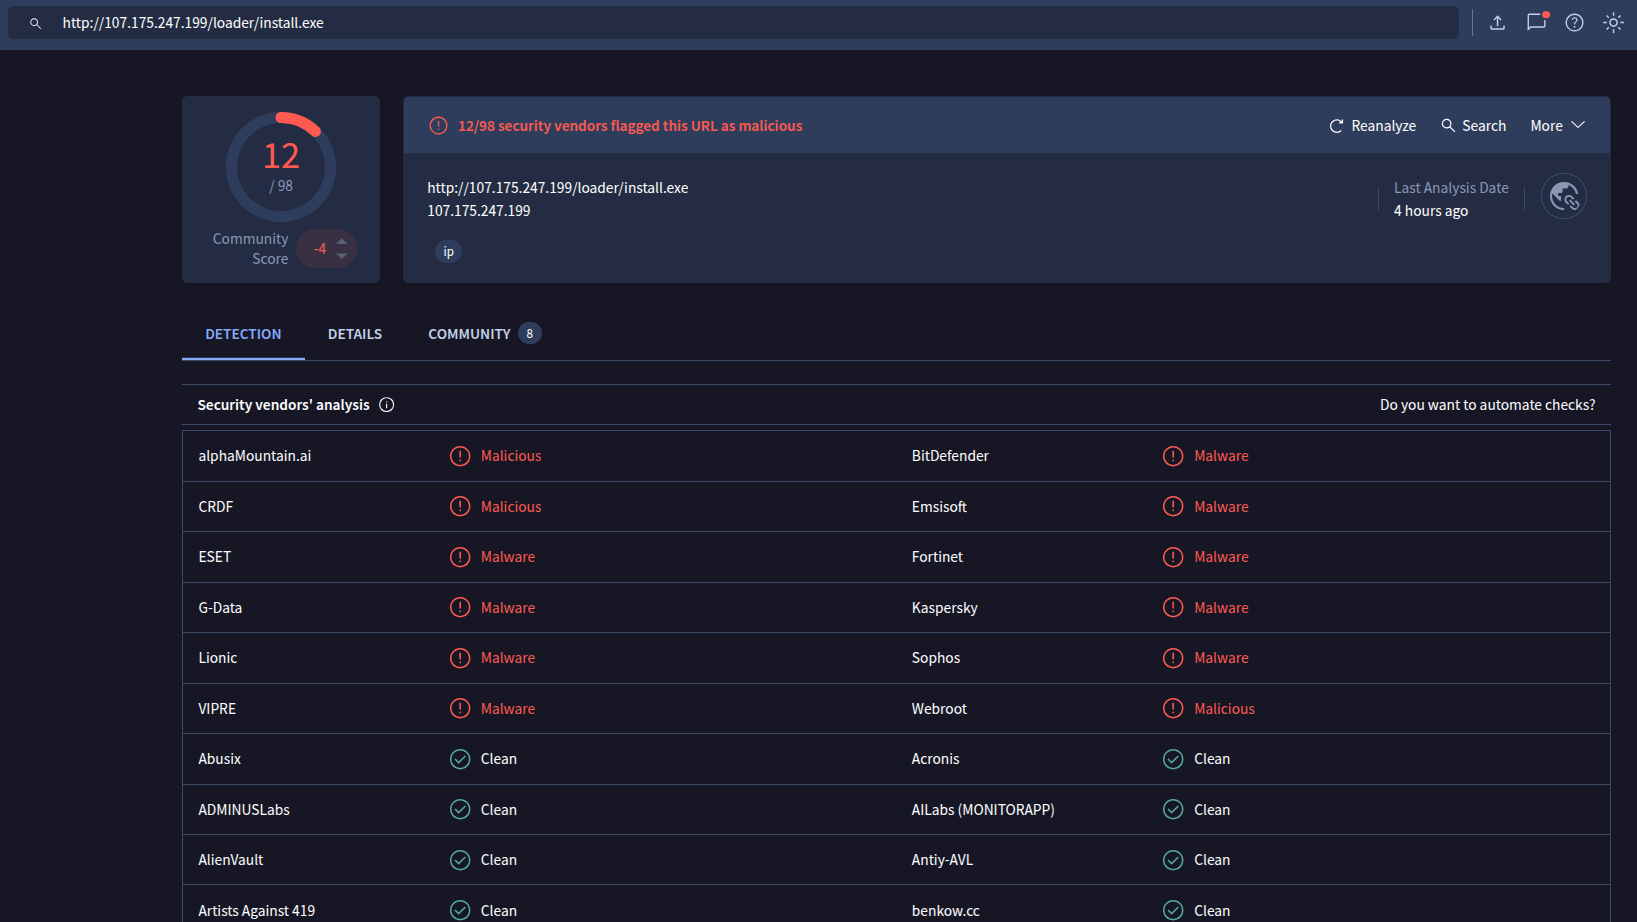Click the Do you want to automate checks link
Viewport: 1637px width, 922px height.
1487,405
